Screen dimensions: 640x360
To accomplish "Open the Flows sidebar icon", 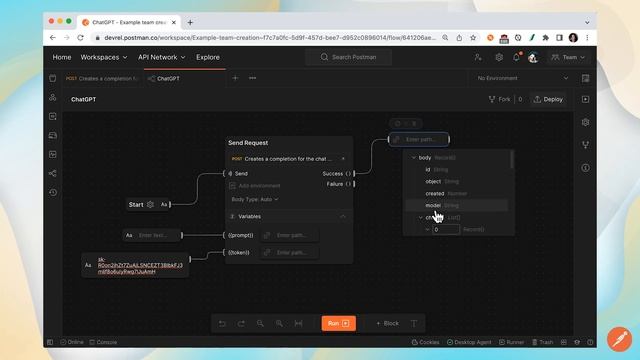I will (53, 173).
